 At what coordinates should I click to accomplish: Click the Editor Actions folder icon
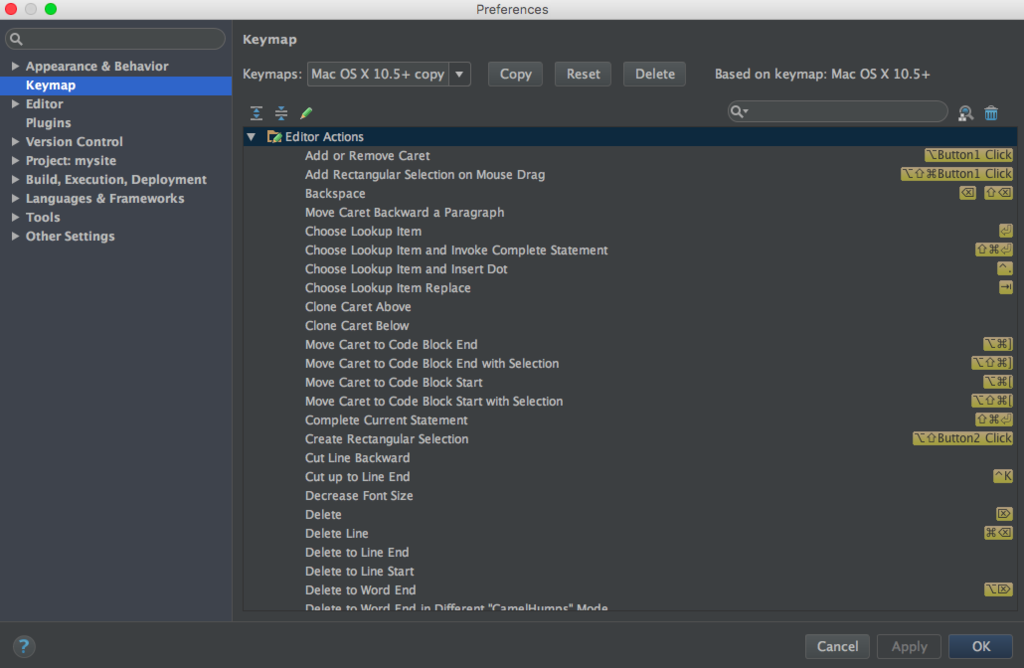pyautogui.click(x=274, y=136)
